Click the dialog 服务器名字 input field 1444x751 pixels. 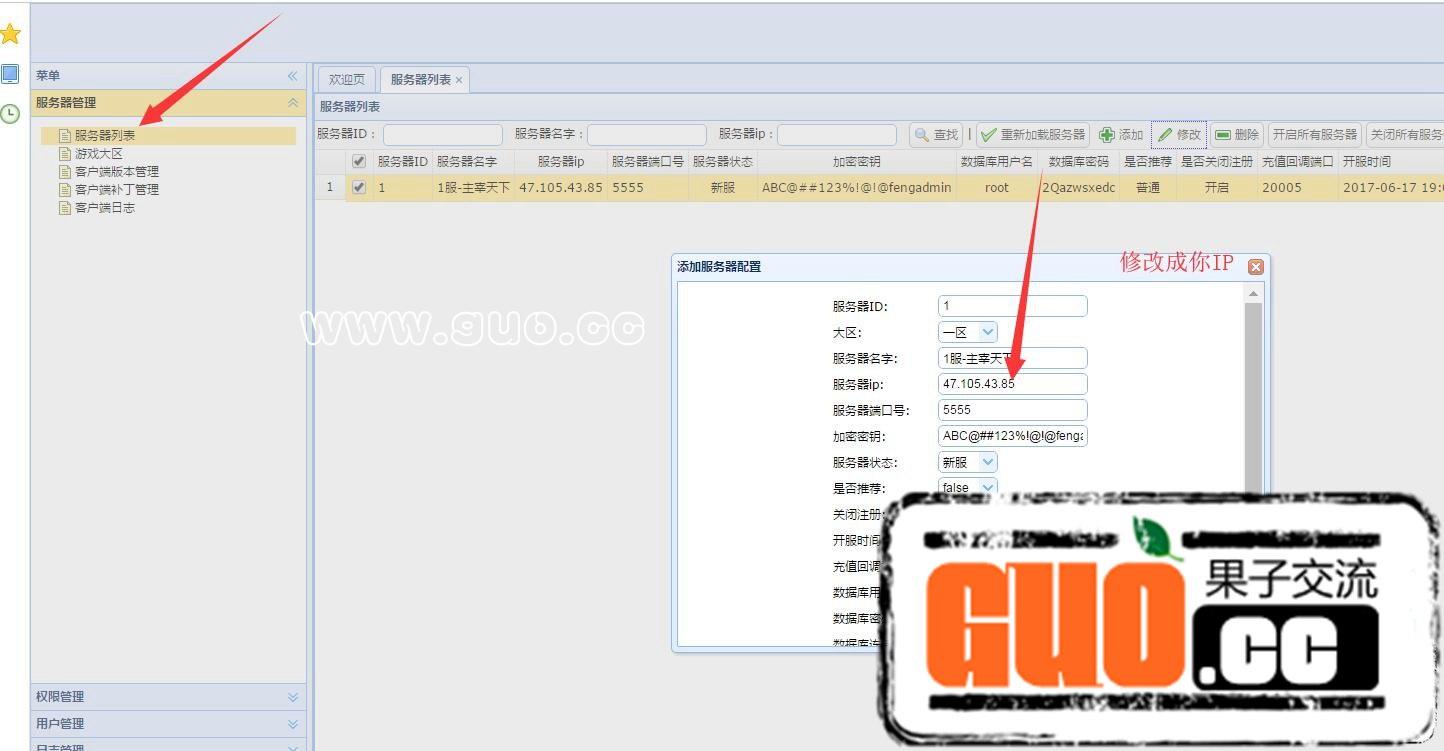(x=1012, y=358)
